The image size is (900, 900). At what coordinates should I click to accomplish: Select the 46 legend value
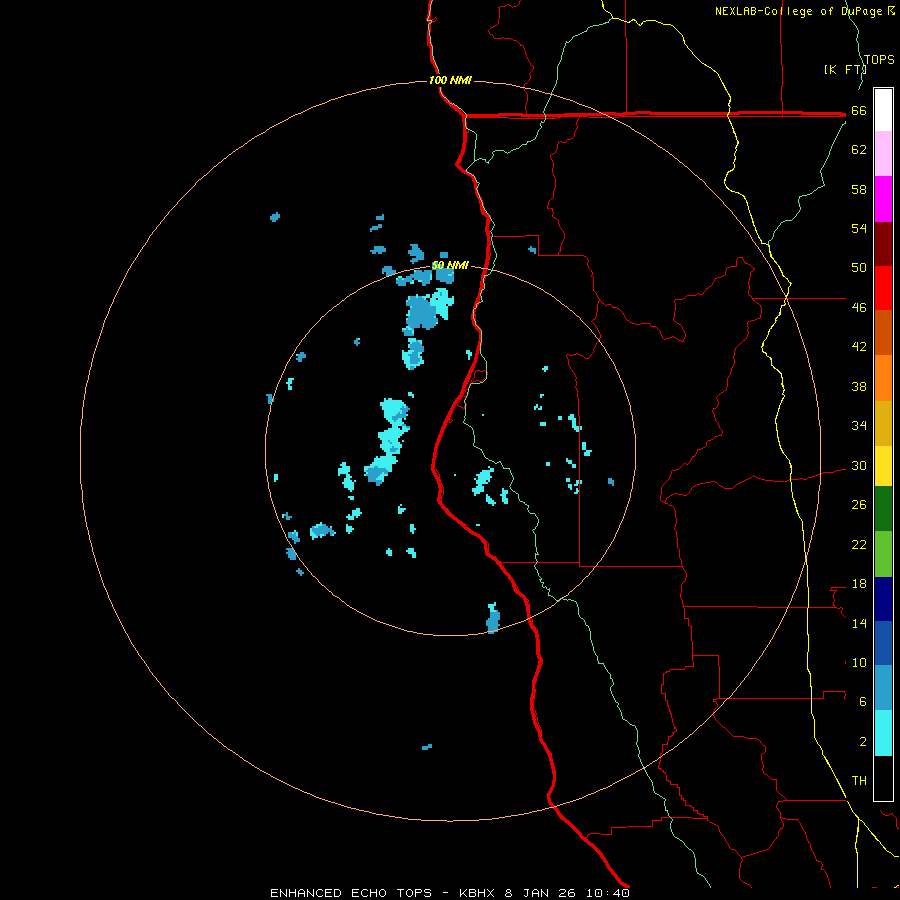pyautogui.click(x=859, y=308)
